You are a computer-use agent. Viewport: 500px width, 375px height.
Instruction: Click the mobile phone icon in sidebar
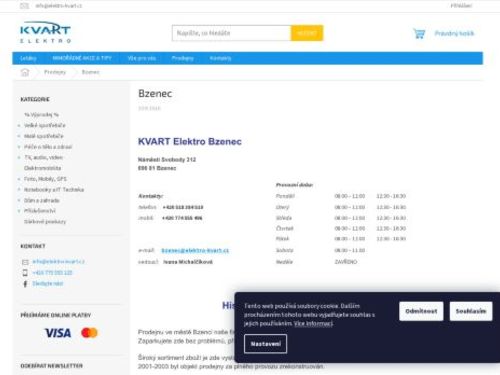click(25, 273)
